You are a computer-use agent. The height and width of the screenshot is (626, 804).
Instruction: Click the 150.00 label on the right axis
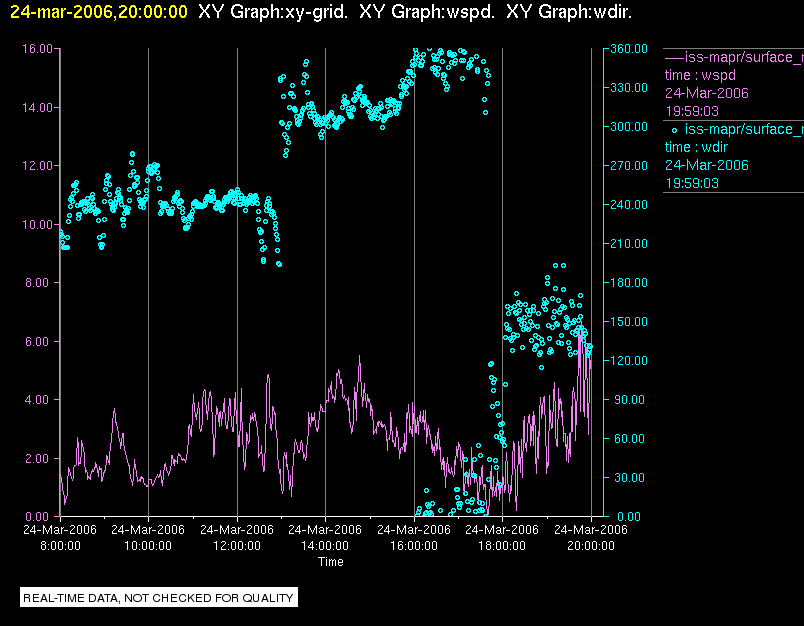[629, 321]
